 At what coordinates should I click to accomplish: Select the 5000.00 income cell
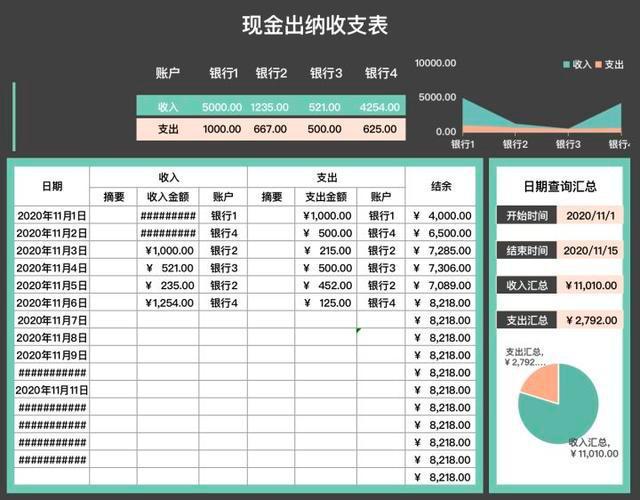(222, 107)
